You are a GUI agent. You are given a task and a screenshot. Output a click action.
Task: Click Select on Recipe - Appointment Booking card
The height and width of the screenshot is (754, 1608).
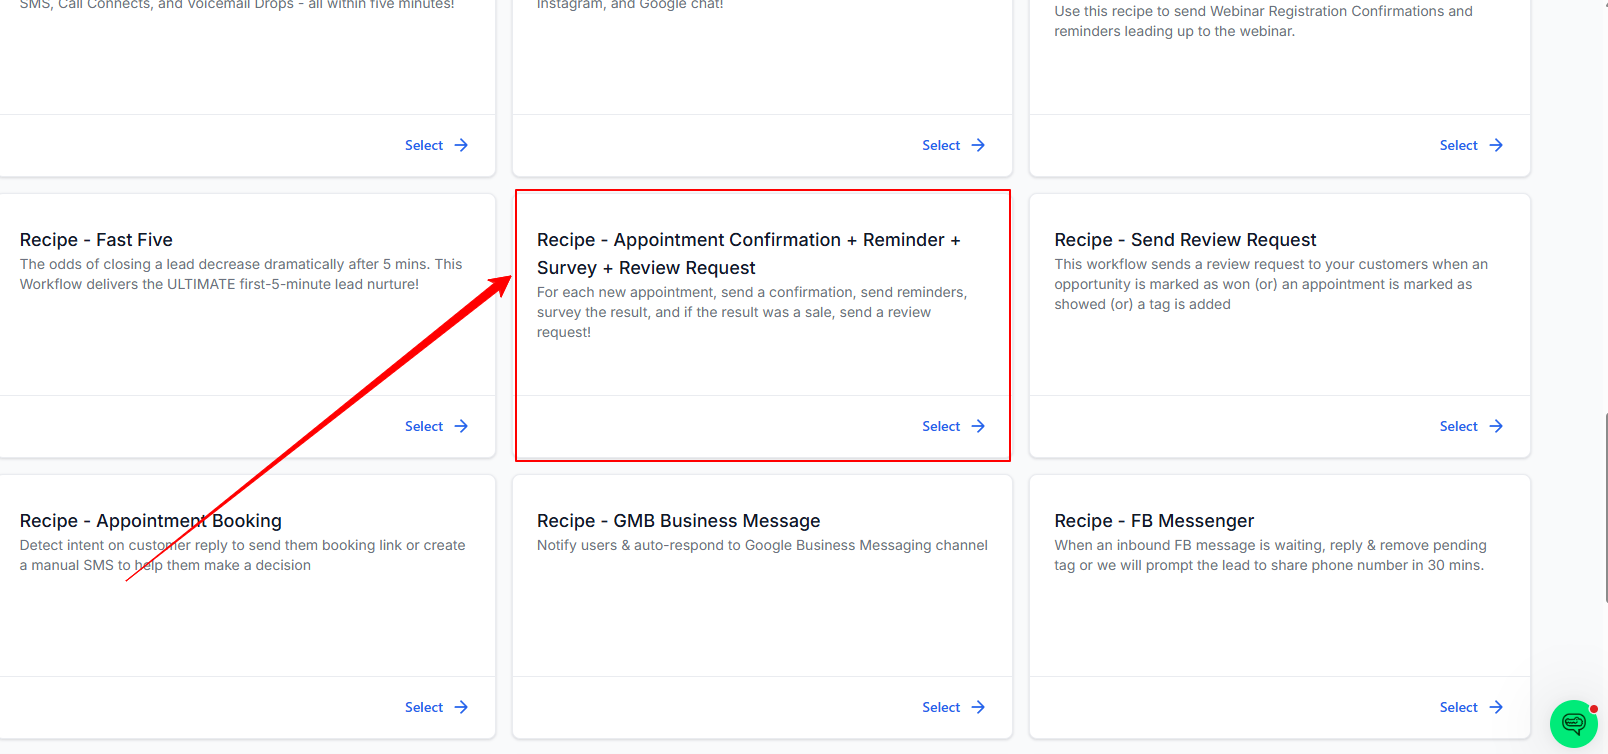[436, 707]
